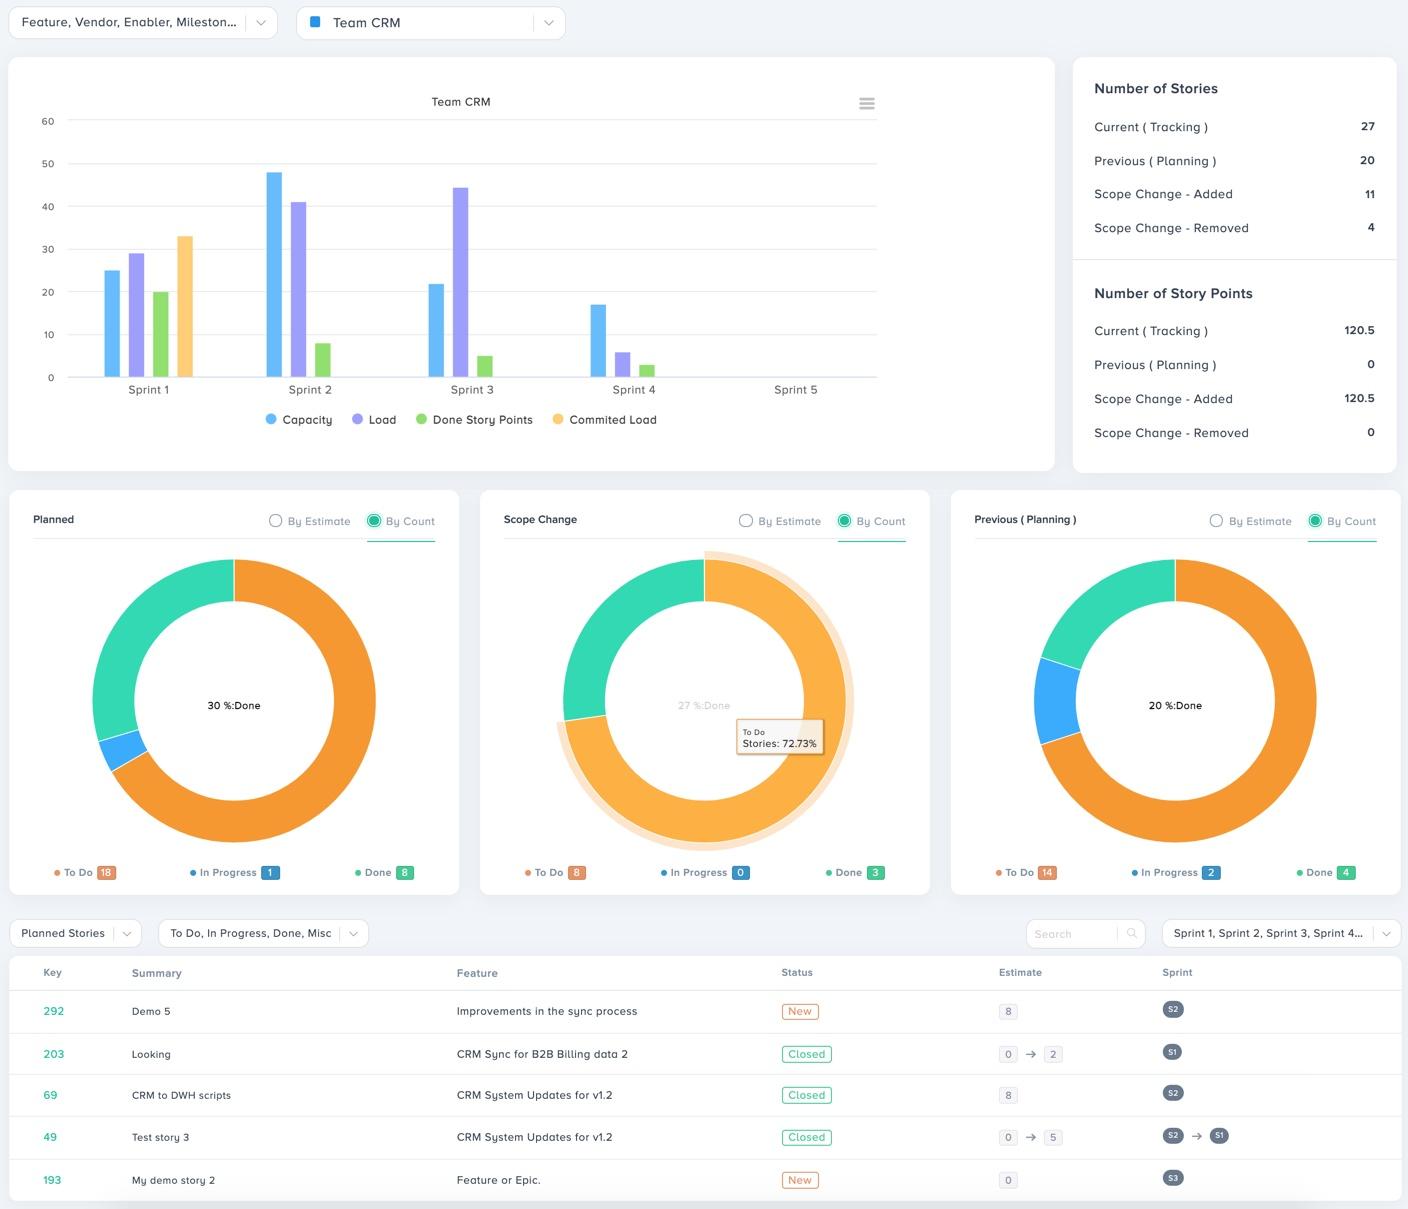The image size is (1408, 1209).
Task: Sort table by Key column
Action: 52,973
